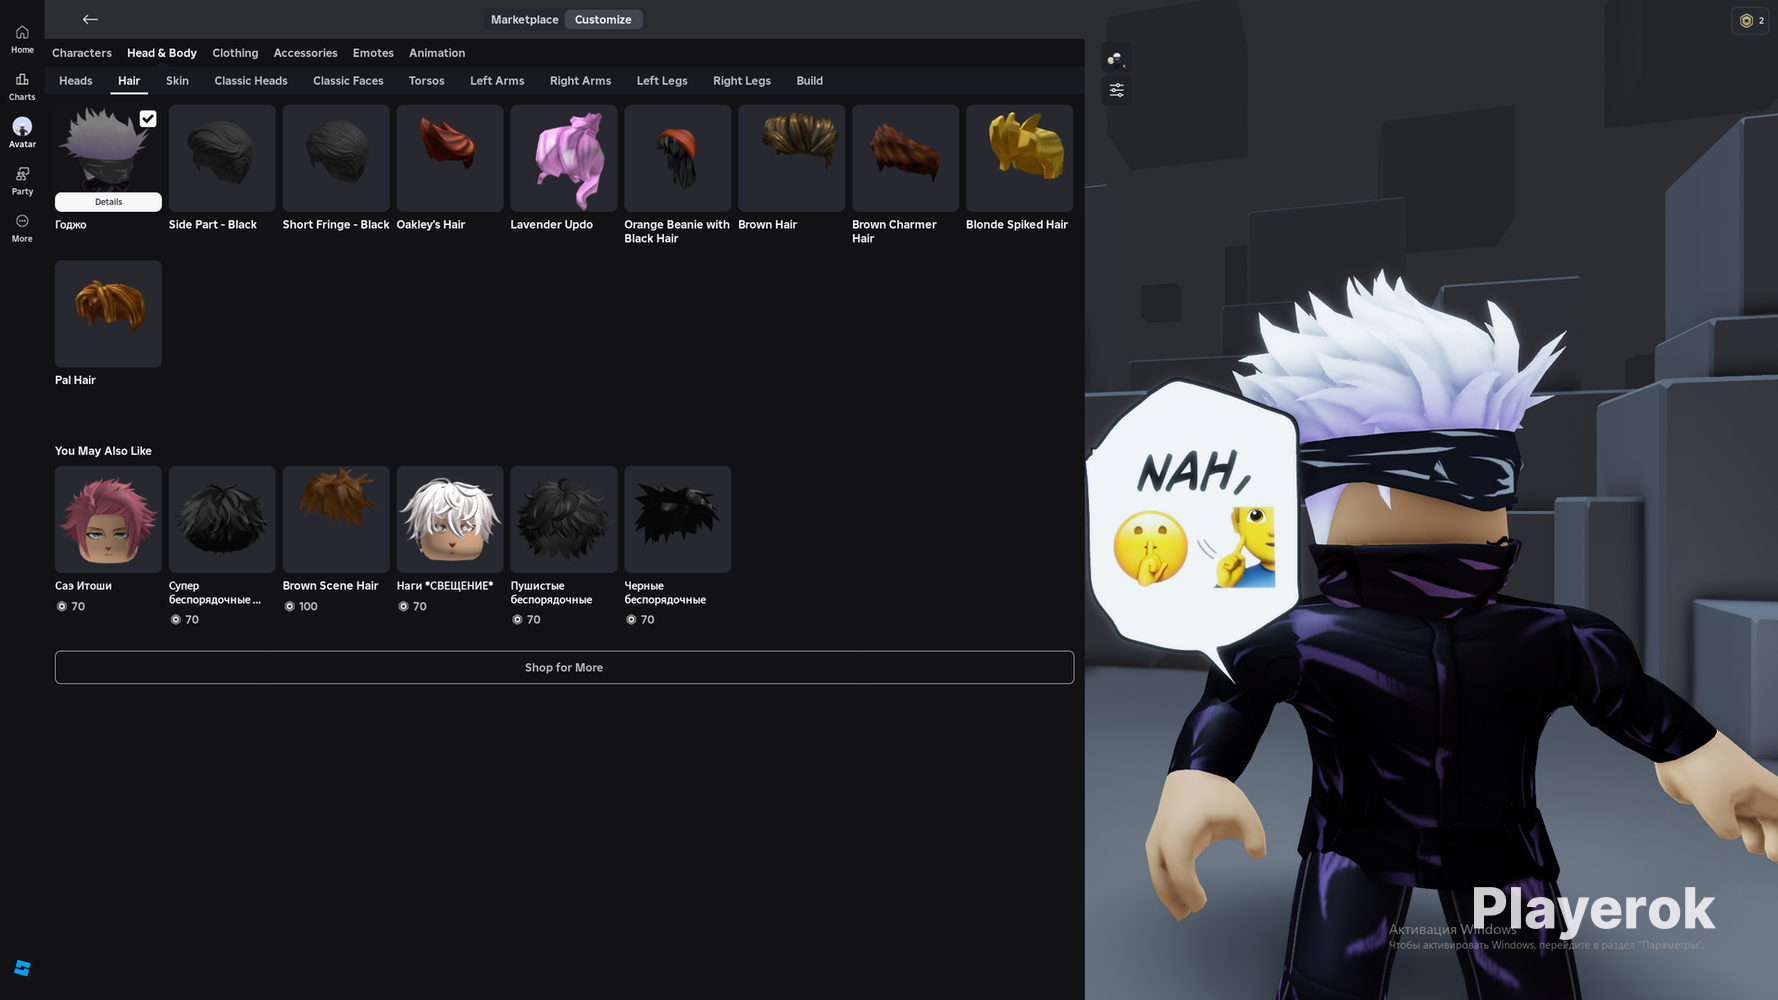Click the Саэ Итоши title text
Image resolution: width=1778 pixels, height=1000 pixels.
click(x=83, y=586)
